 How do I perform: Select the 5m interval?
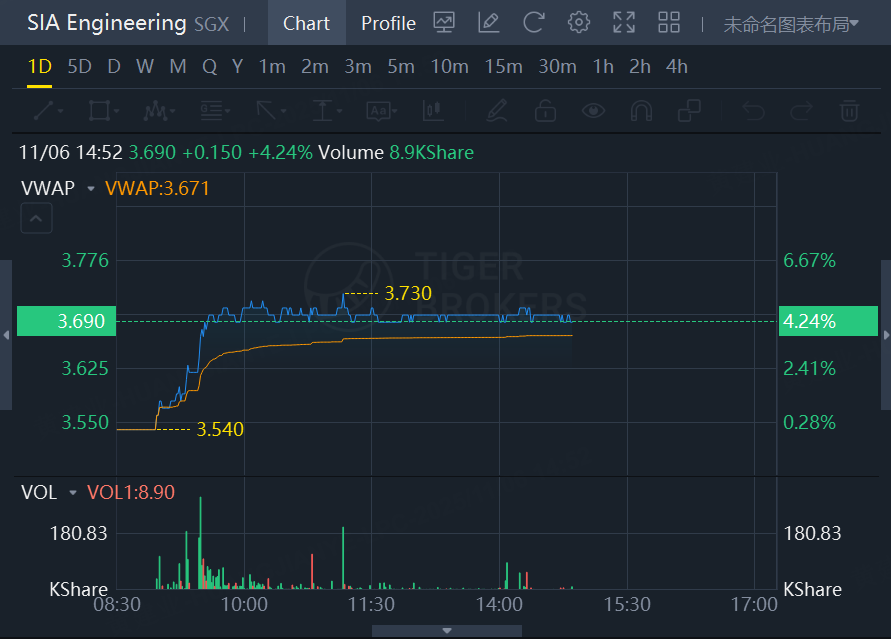(x=401, y=66)
